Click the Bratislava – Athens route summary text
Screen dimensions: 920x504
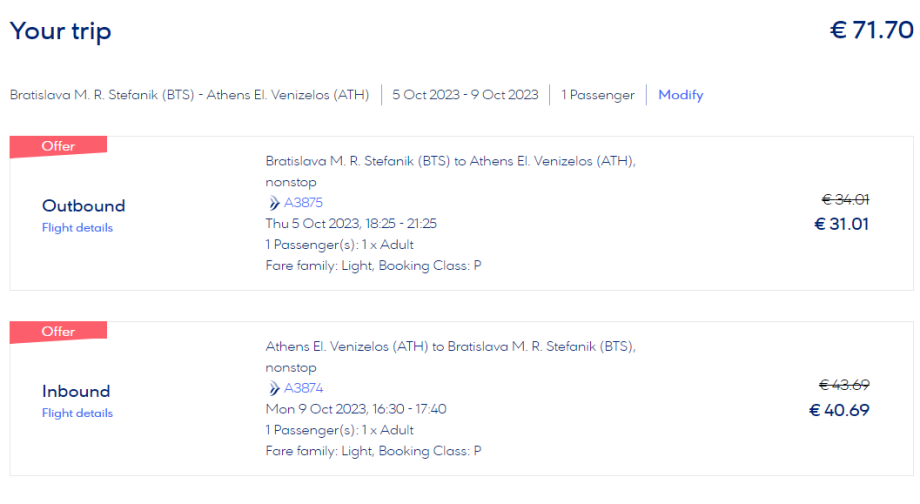pos(189,95)
